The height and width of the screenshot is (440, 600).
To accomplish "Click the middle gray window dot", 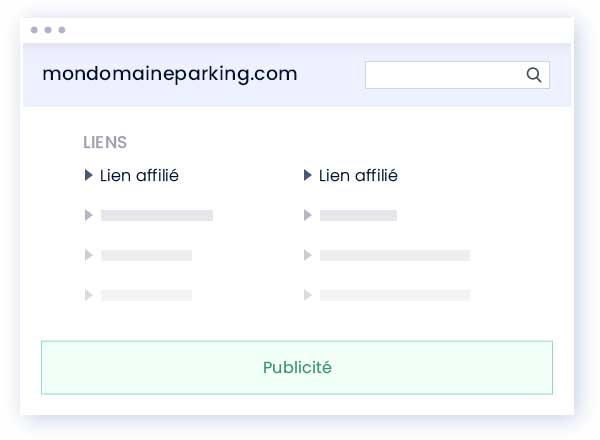I will [x=48, y=30].
